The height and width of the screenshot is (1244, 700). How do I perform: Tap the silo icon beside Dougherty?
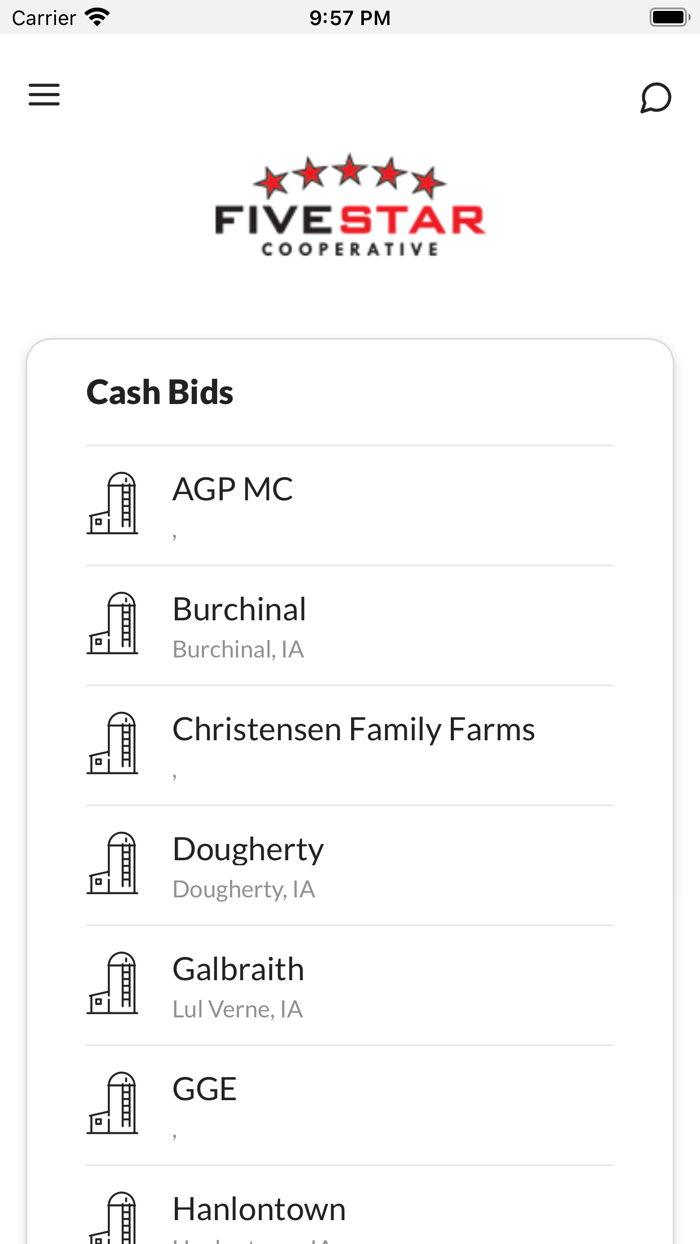tap(112, 863)
